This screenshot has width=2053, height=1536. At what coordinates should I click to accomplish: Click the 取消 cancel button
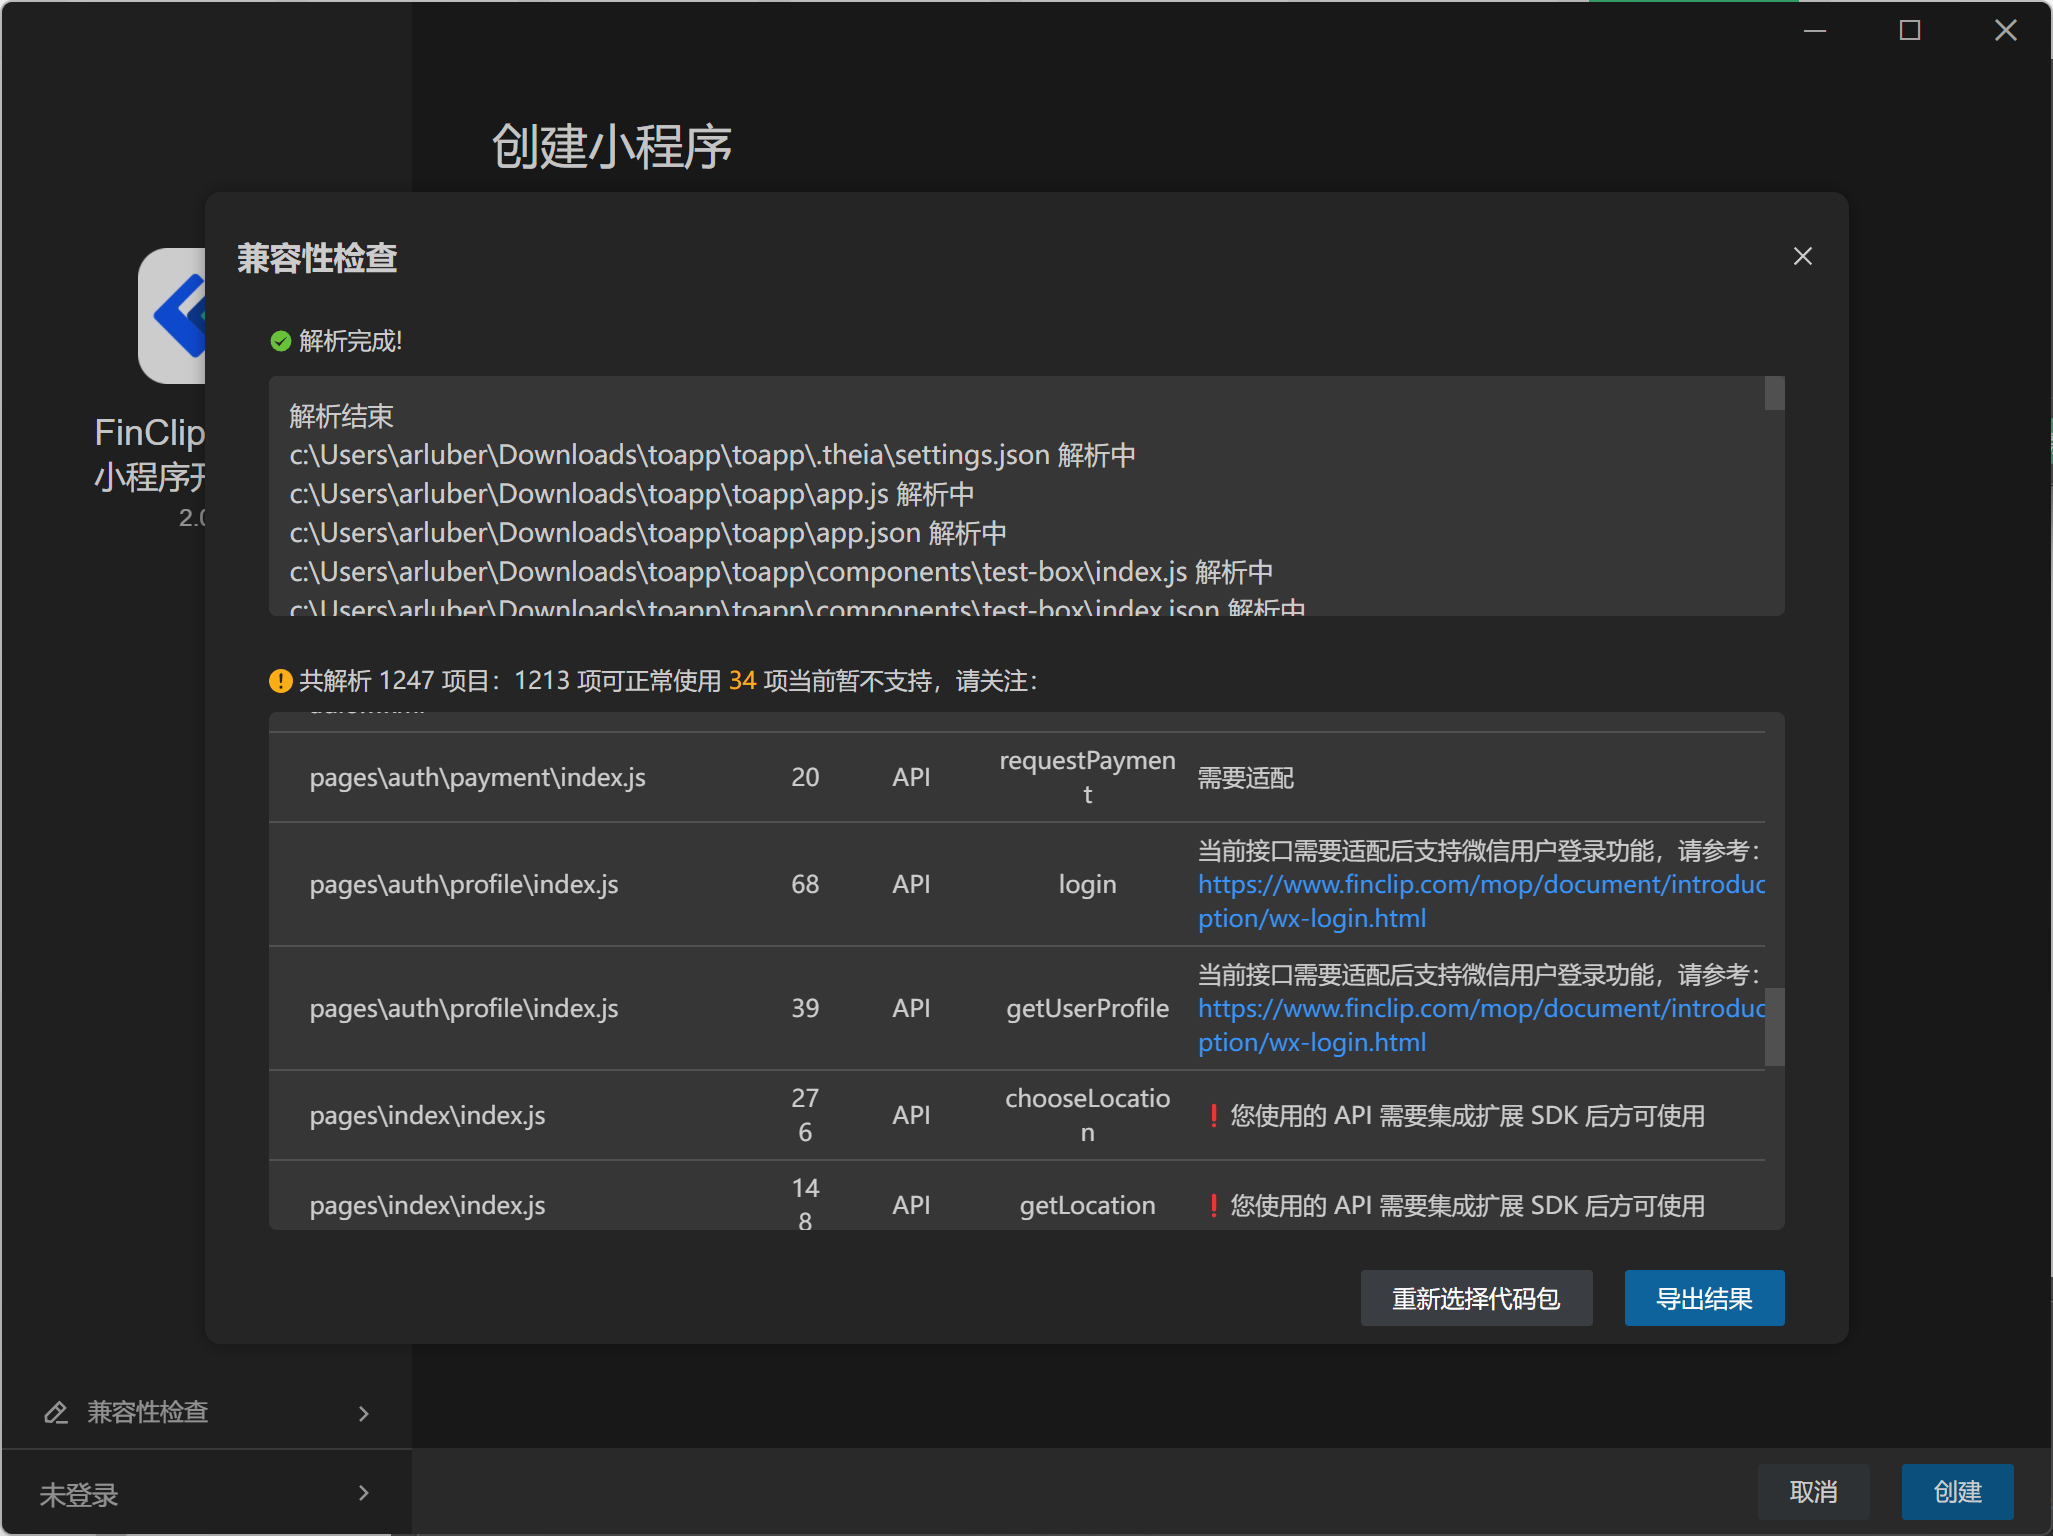[1812, 1492]
